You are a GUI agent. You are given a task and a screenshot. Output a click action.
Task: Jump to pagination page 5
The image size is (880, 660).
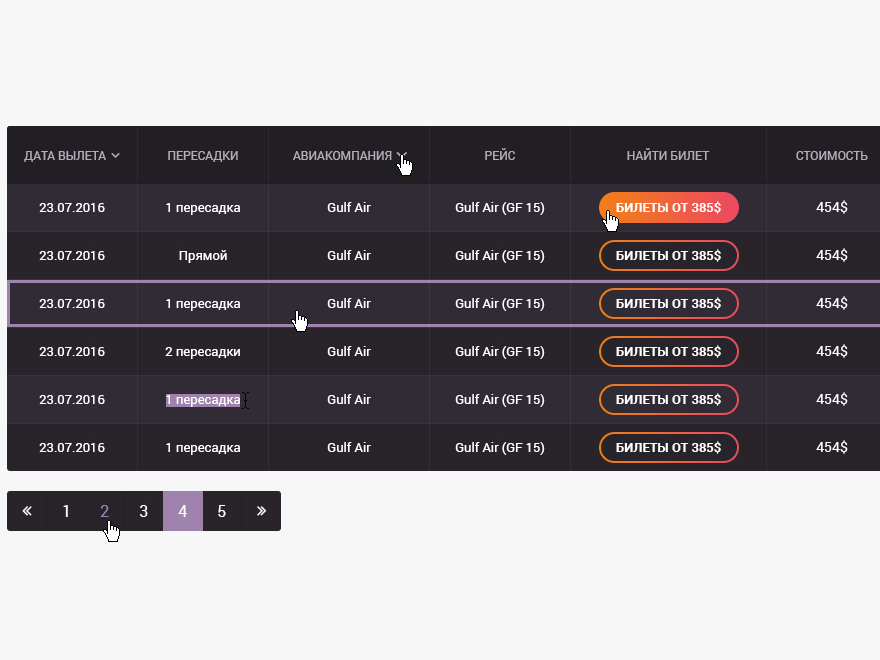coord(222,511)
